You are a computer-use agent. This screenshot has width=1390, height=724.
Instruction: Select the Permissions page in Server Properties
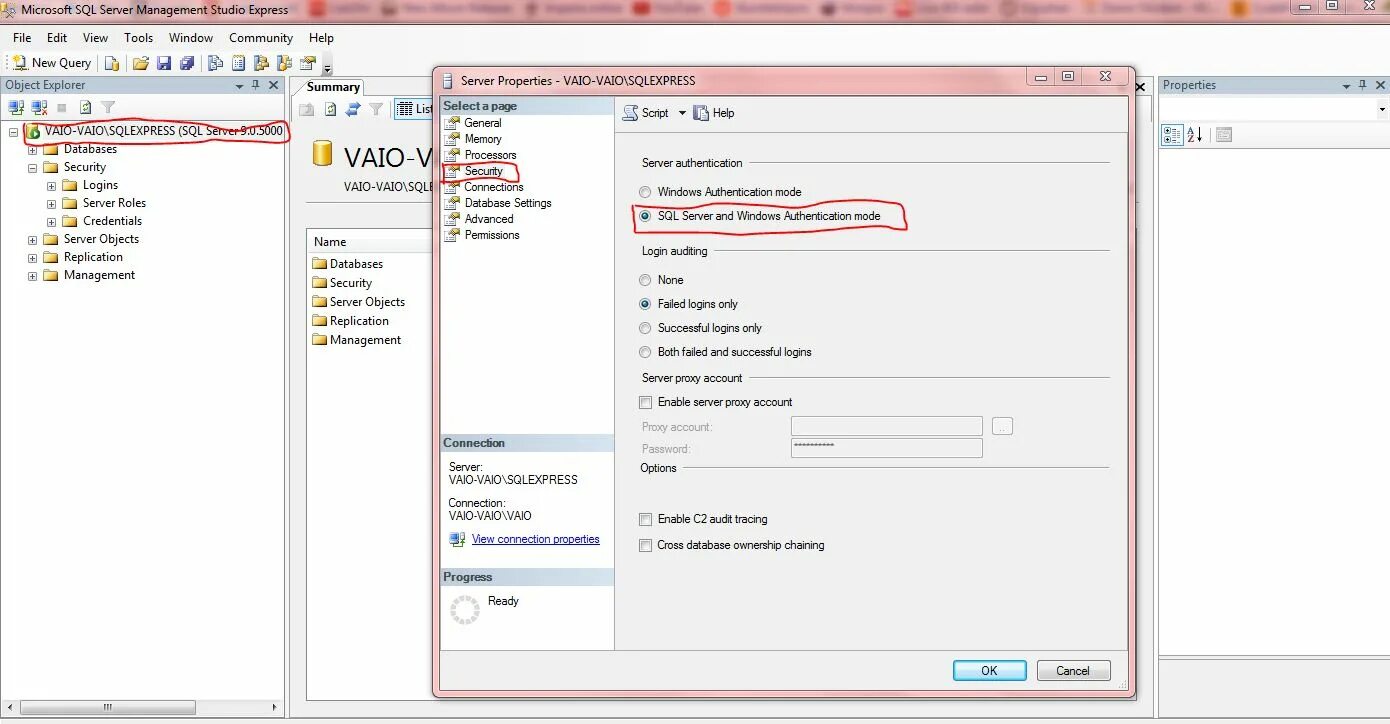point(492,235)
